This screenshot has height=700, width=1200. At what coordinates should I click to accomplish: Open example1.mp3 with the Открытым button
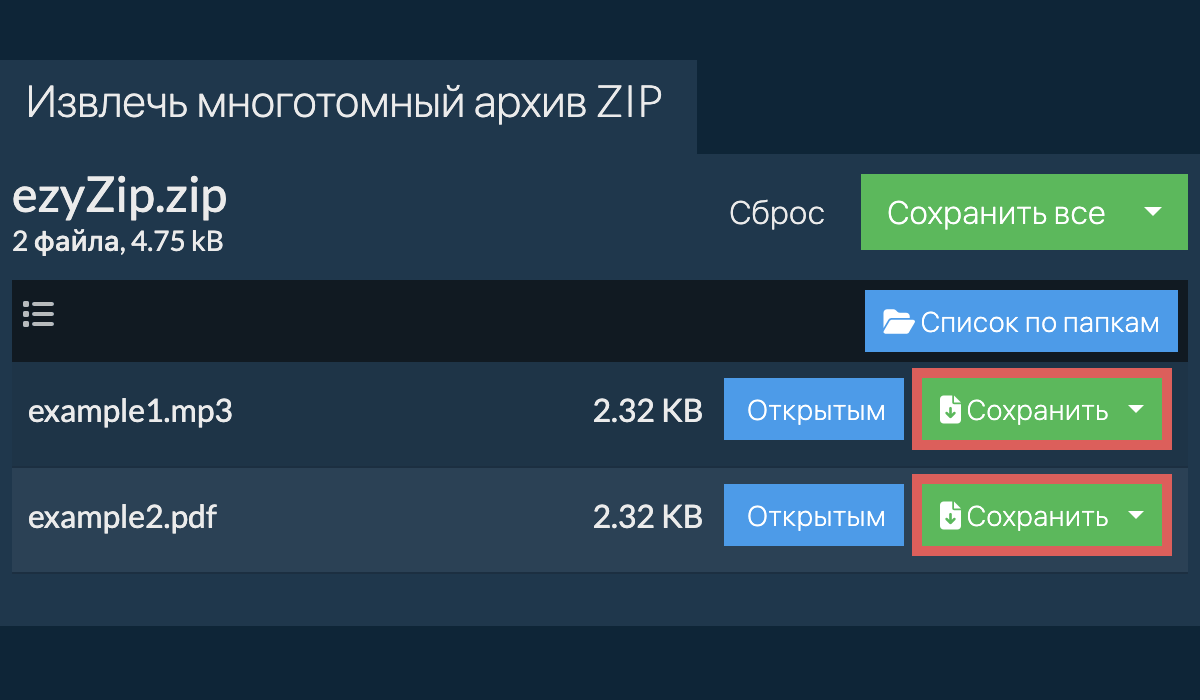click(x=816, y=410)
